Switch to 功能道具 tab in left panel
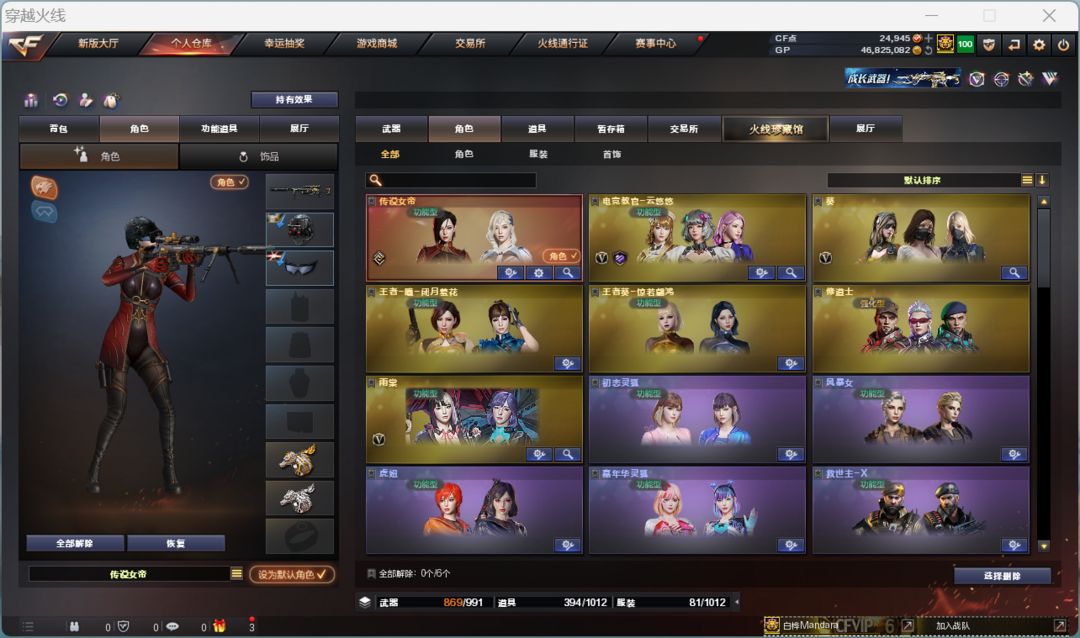 (x=219, y=129)
